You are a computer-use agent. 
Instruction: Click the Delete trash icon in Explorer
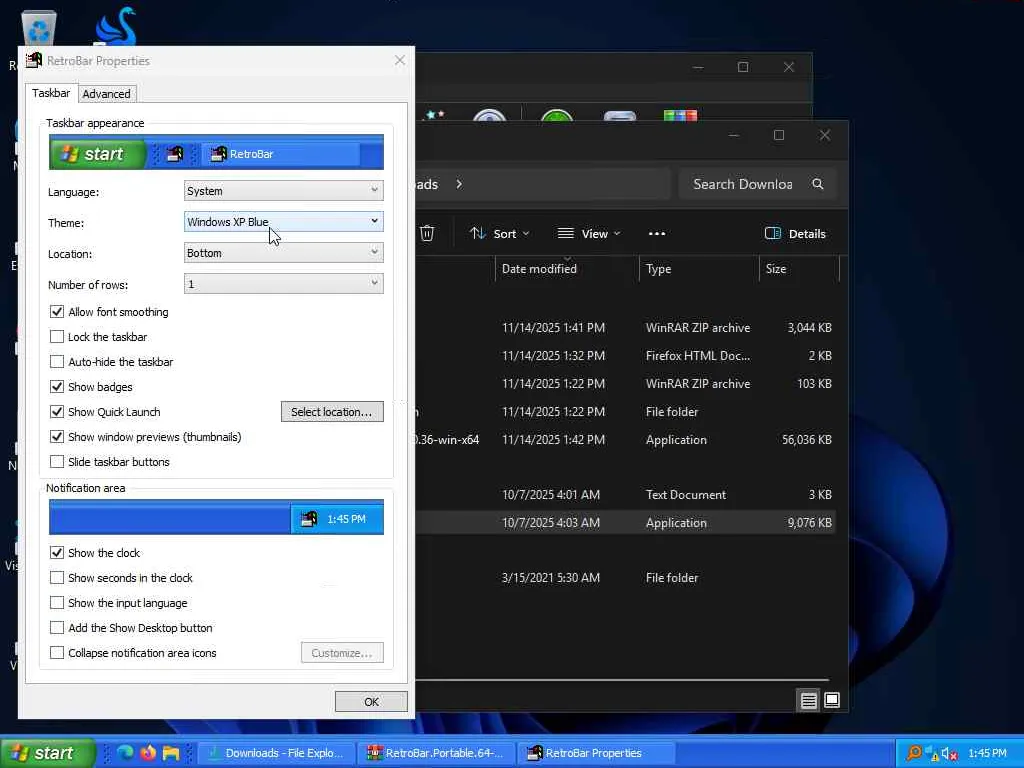tap(426, 233)
